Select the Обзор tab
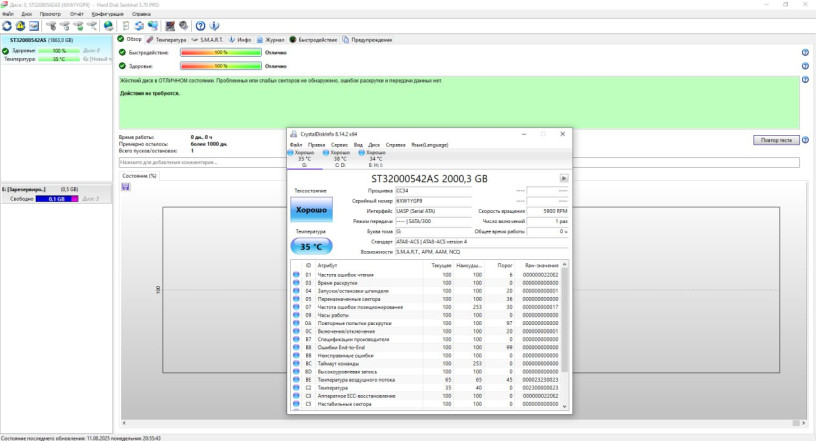816x441 pixels. (130, 39)
